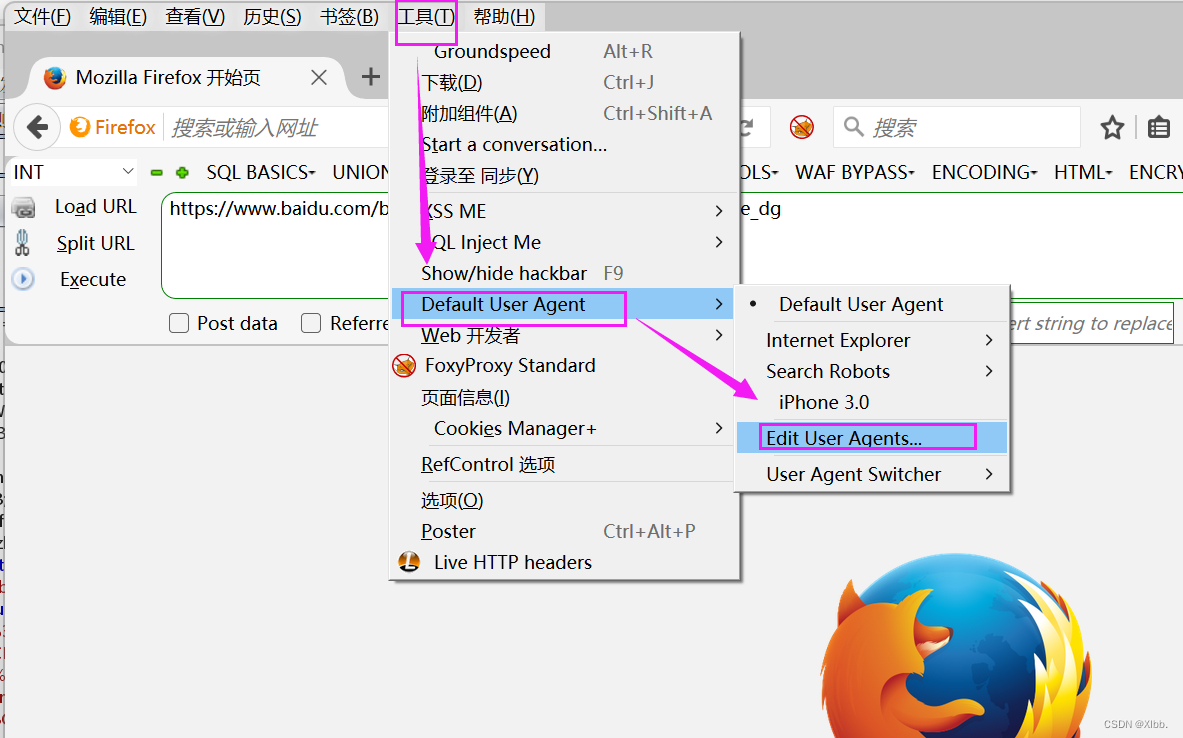Select Edit User Agents... entry
Screen dimensions: 1183x738
871,438
